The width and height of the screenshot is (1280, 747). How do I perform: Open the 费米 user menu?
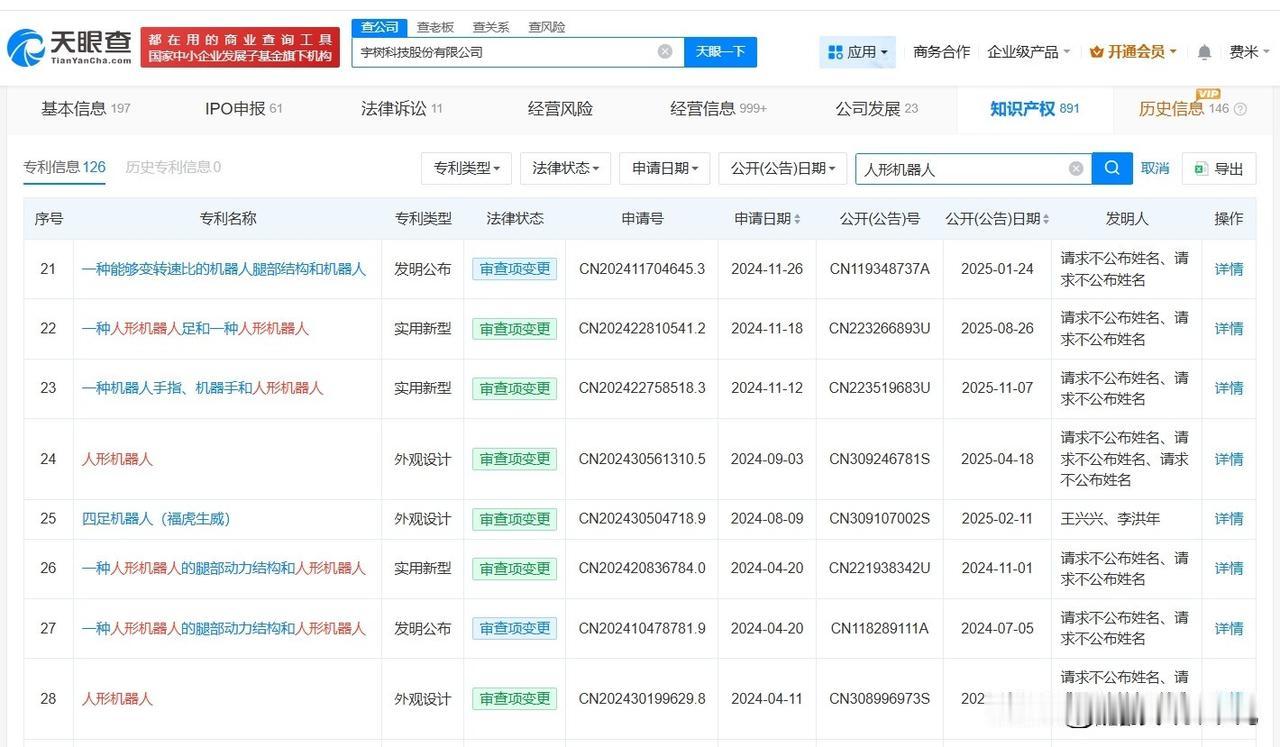pos(1249,52)
